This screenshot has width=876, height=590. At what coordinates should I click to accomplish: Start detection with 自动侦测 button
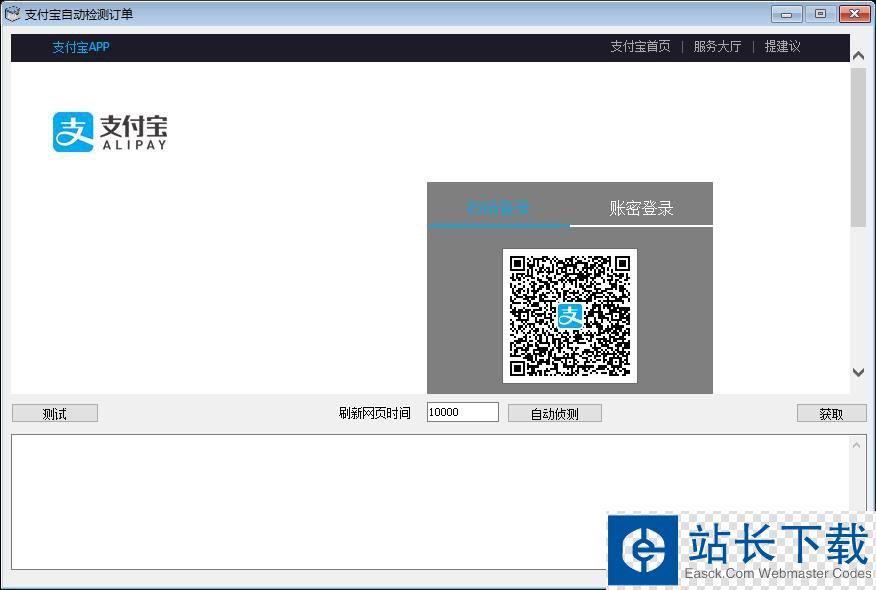[x=554, y=413]
